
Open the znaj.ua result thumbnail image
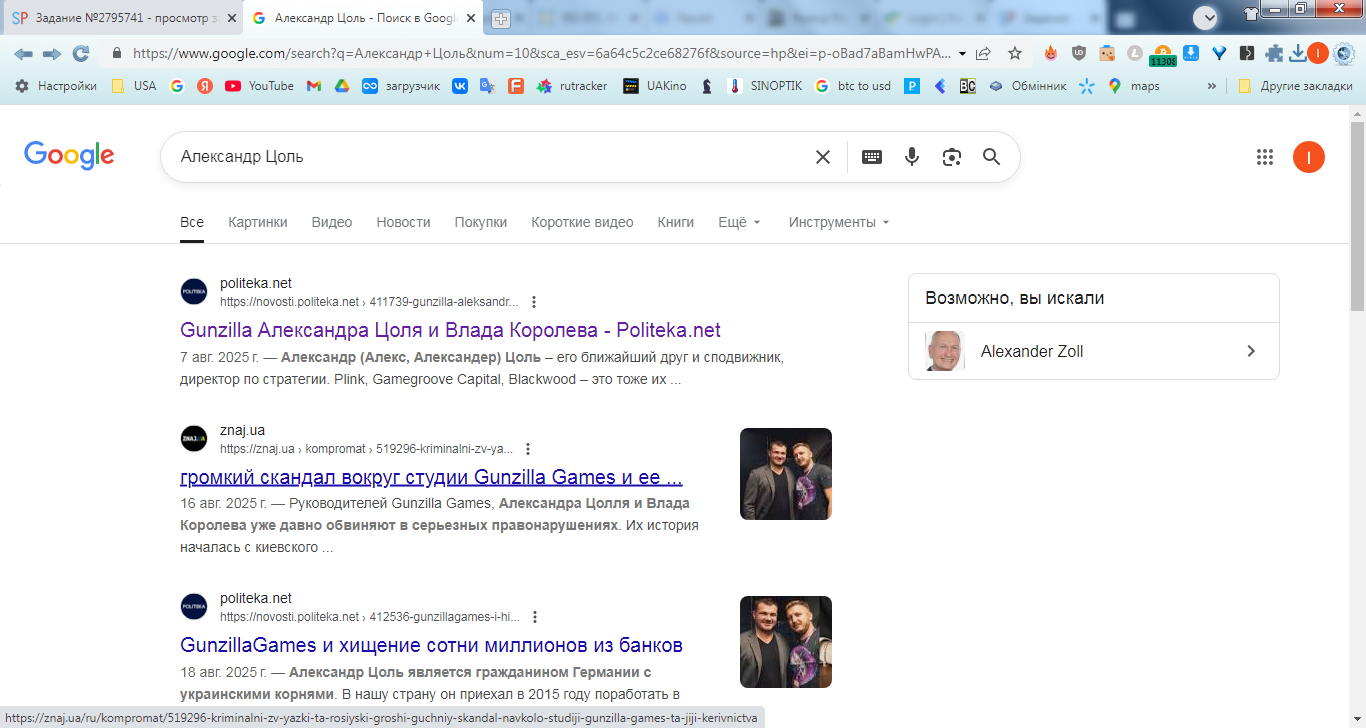(786, 474)
